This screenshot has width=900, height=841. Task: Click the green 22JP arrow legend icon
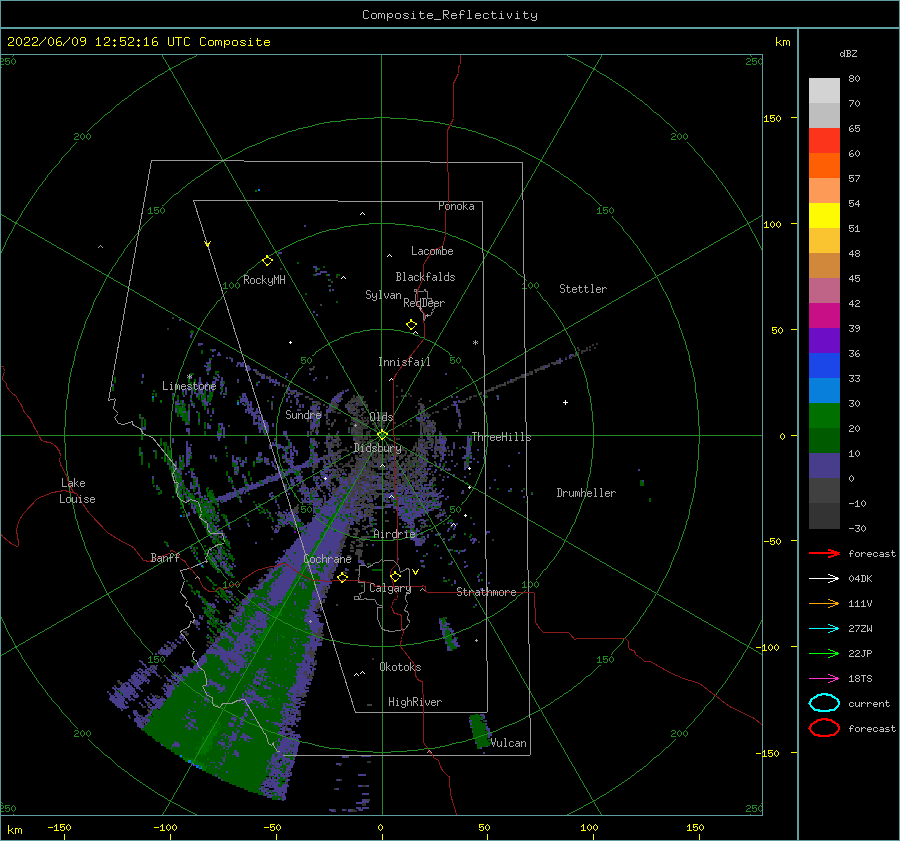coord(824,653)
